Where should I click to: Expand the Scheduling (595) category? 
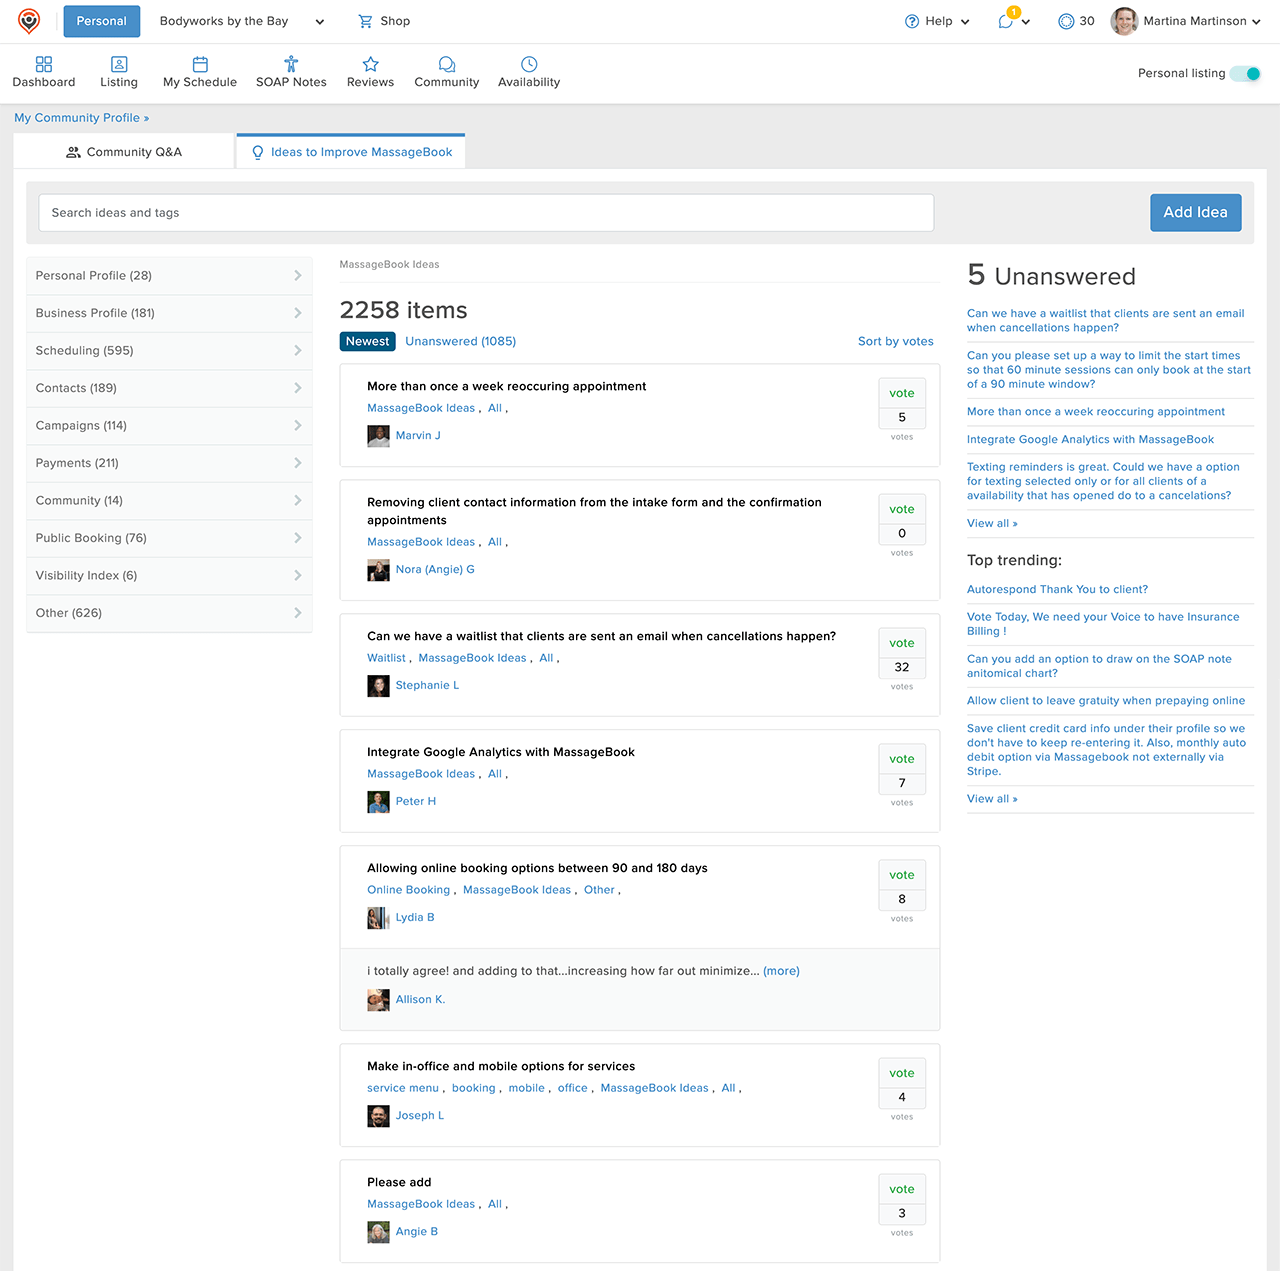(169, 351)
